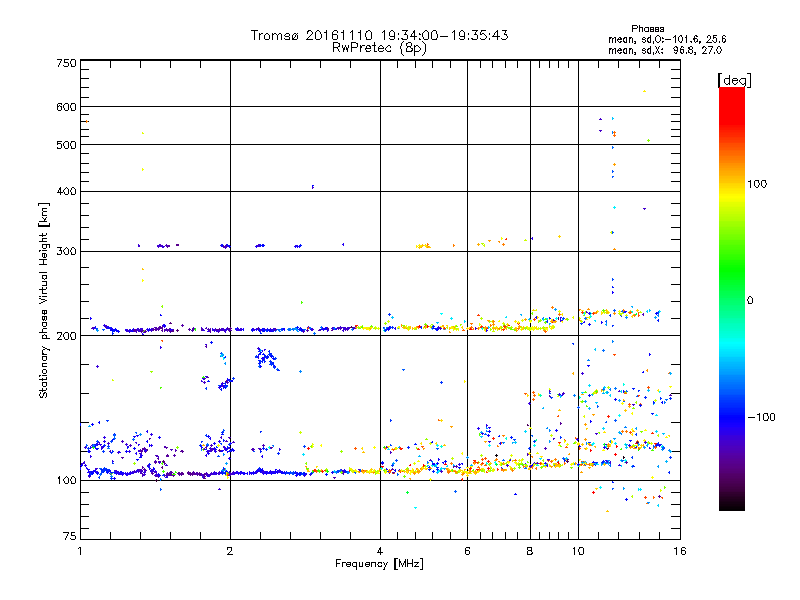Click the 'Stationary phase Virtual Height [km]' axis label

point(44,301)
